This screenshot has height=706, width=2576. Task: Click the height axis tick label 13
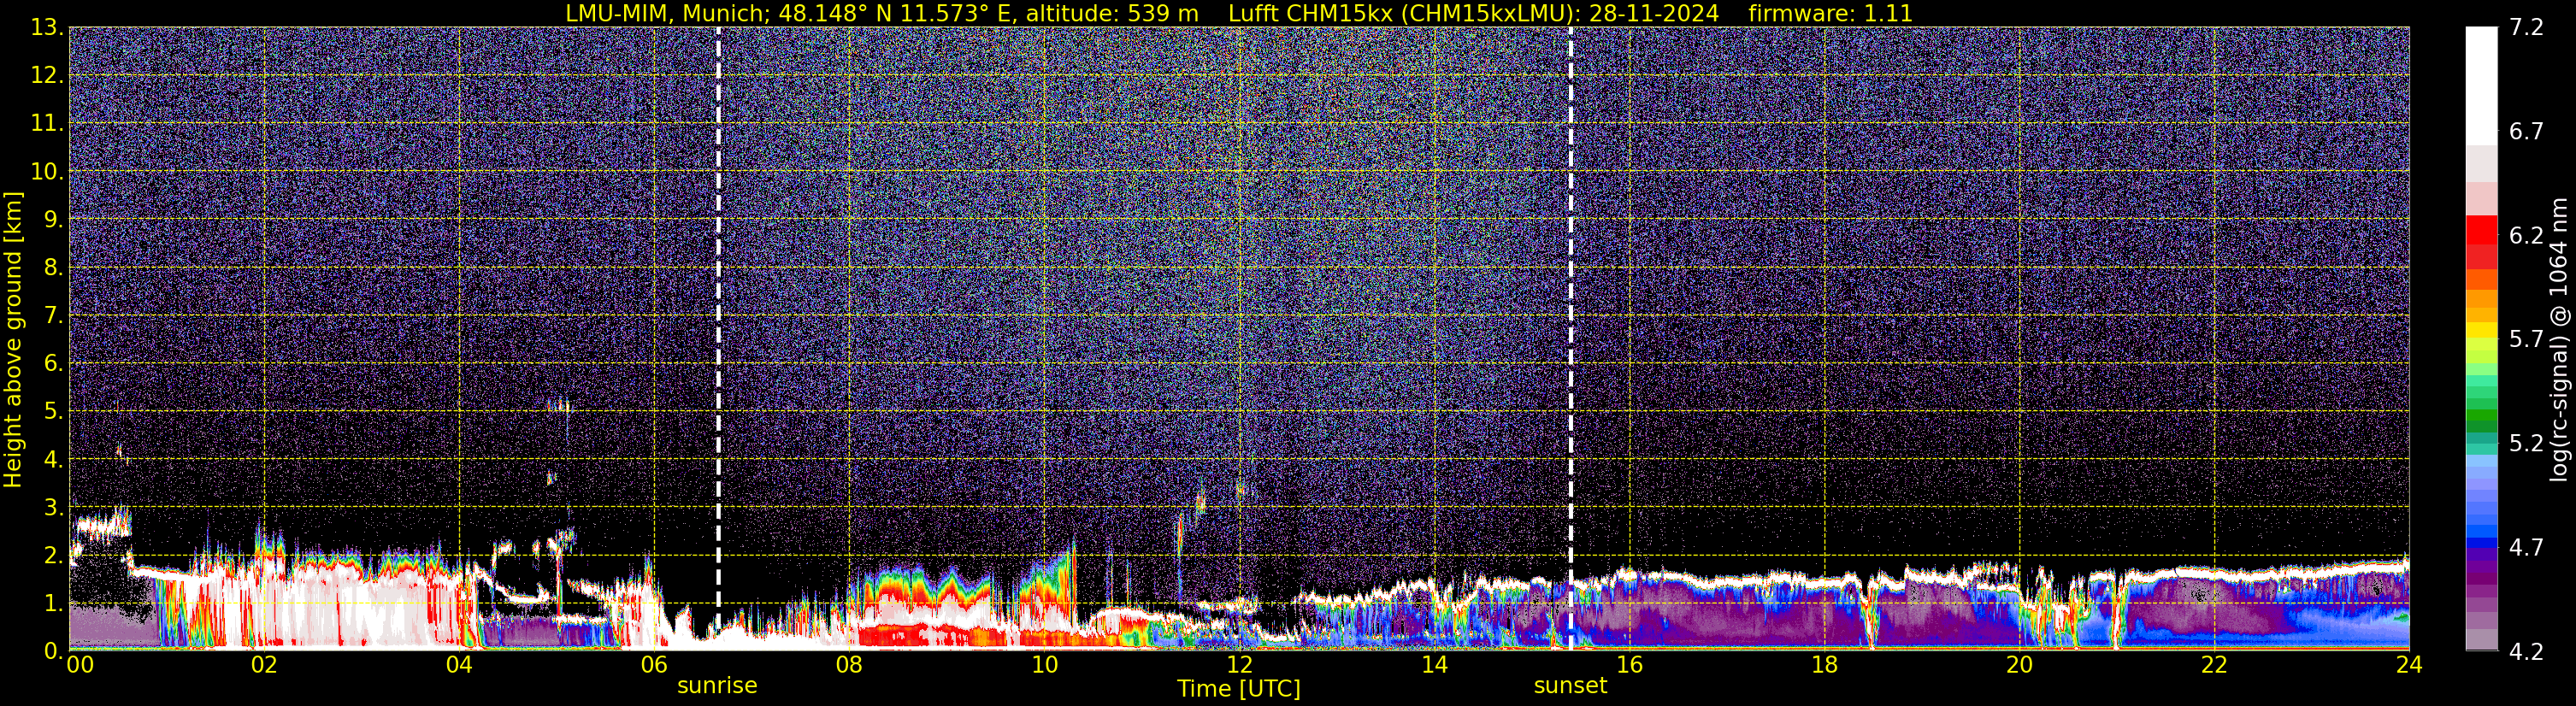tap(46, 28)
